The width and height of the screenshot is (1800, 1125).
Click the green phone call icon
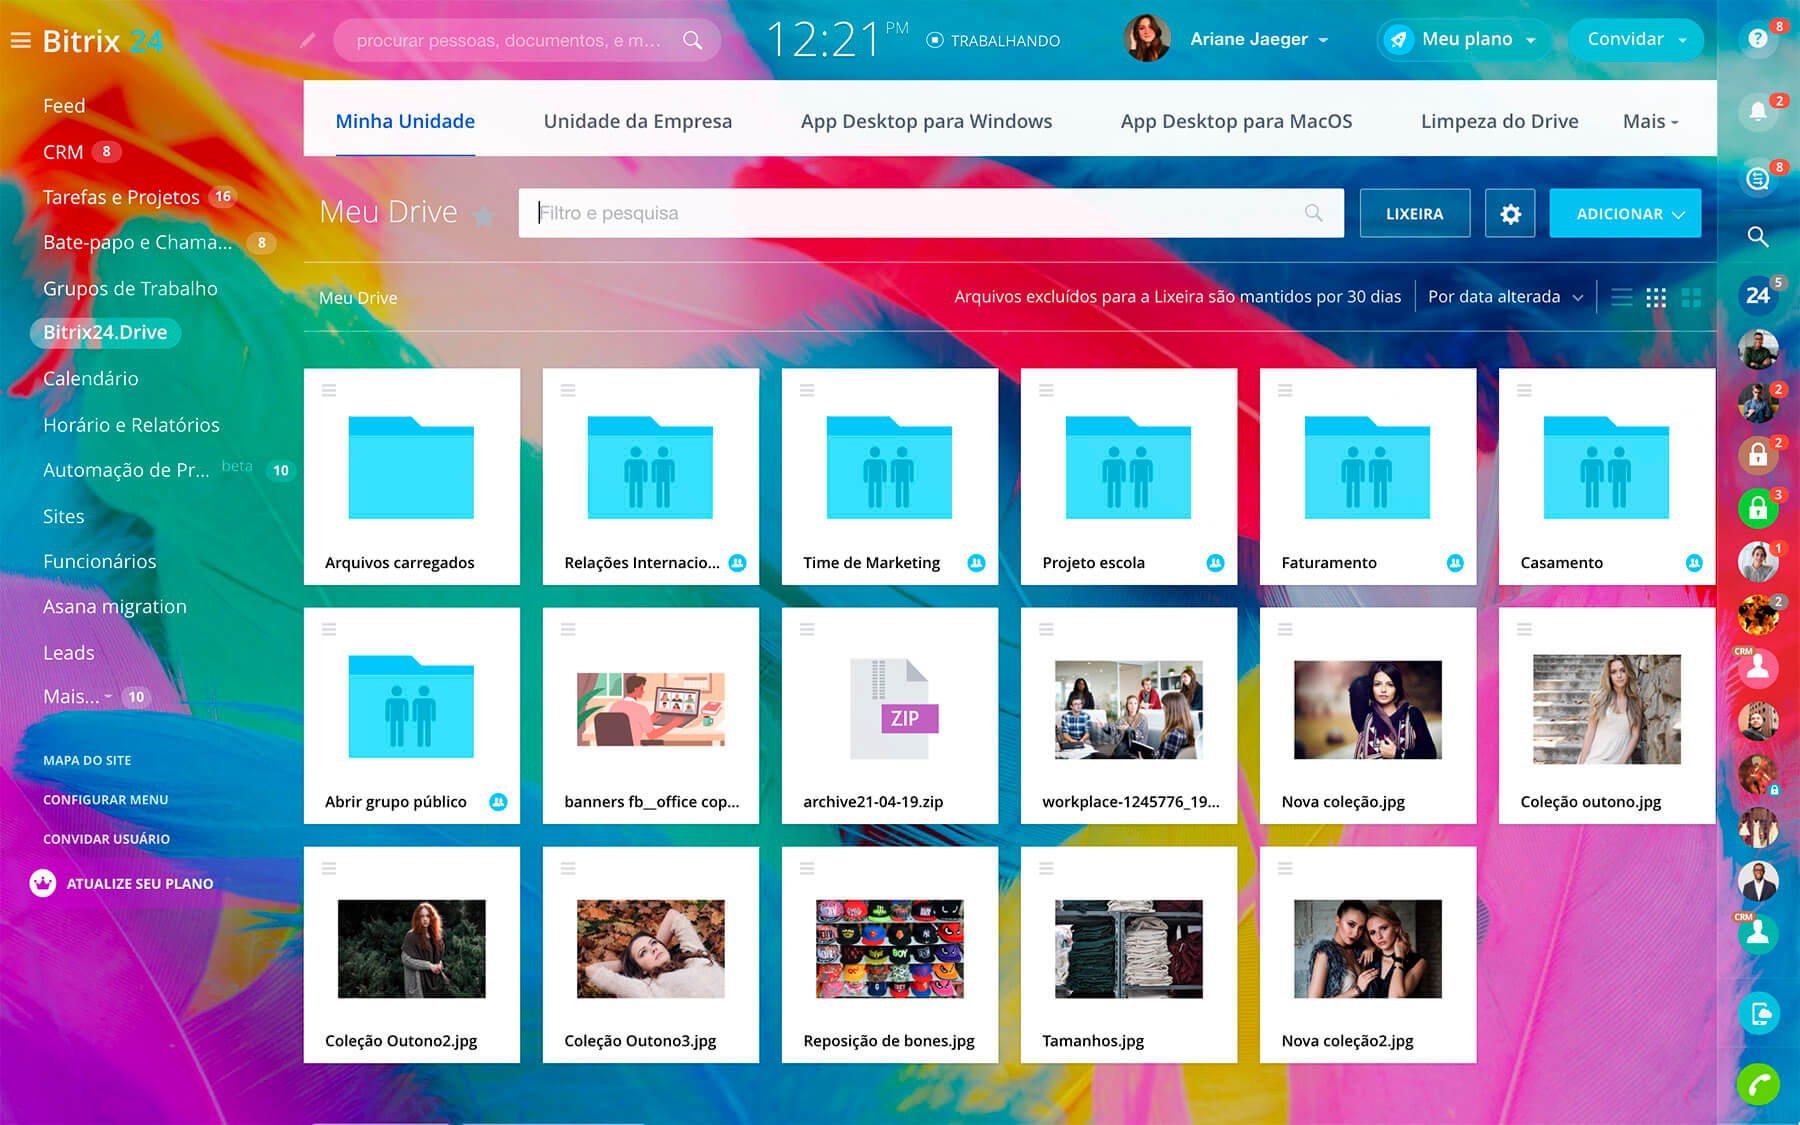click(x=1757, y=1084)
